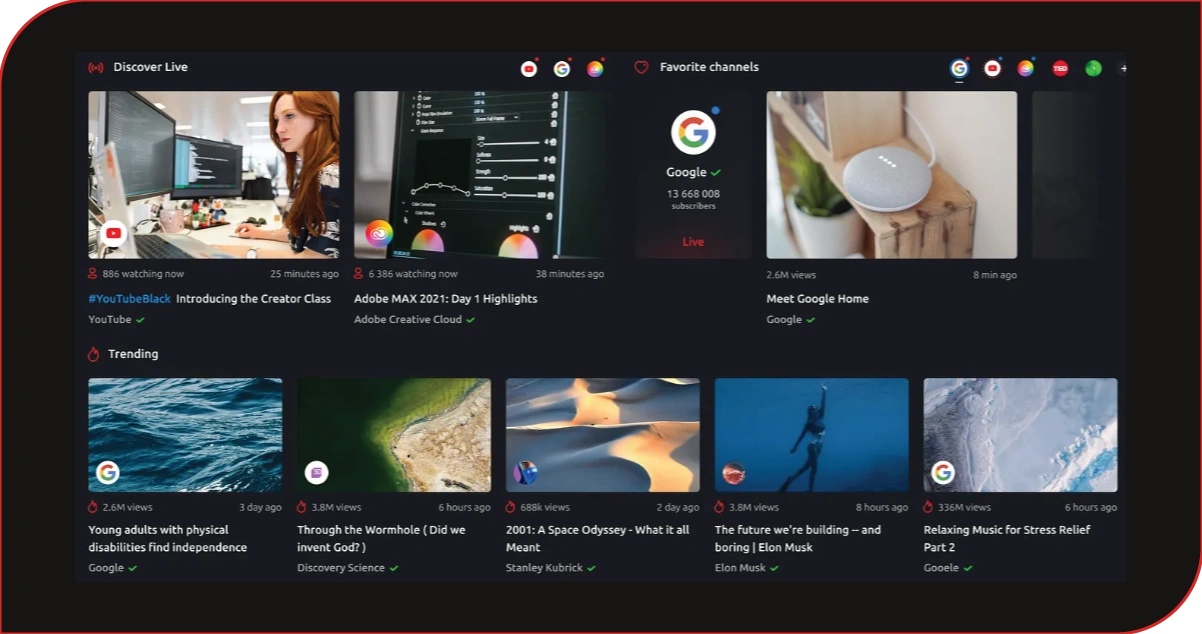
Task: Select Adobe Creative Cloud icon in Favorite channels header
Action: [1025, 68]
